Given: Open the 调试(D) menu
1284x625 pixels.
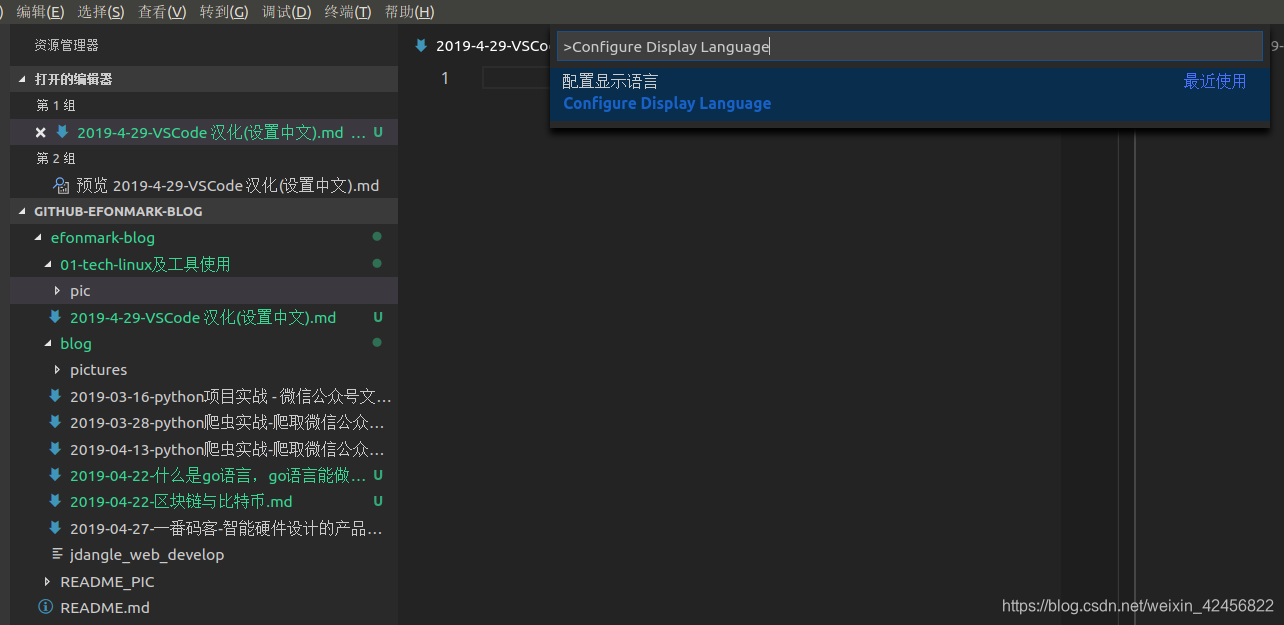Looking at the screenshot, I should 286,12.
